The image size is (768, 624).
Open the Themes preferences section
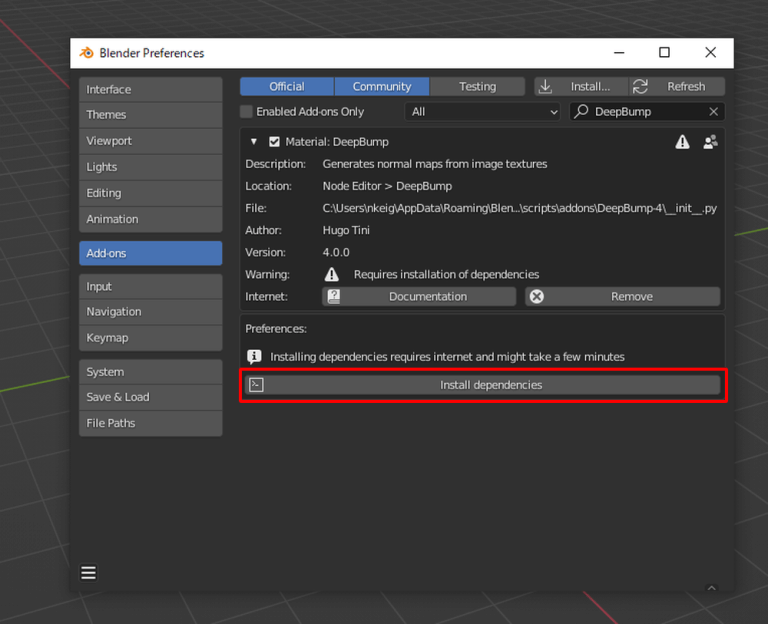[x=150, y=115]
